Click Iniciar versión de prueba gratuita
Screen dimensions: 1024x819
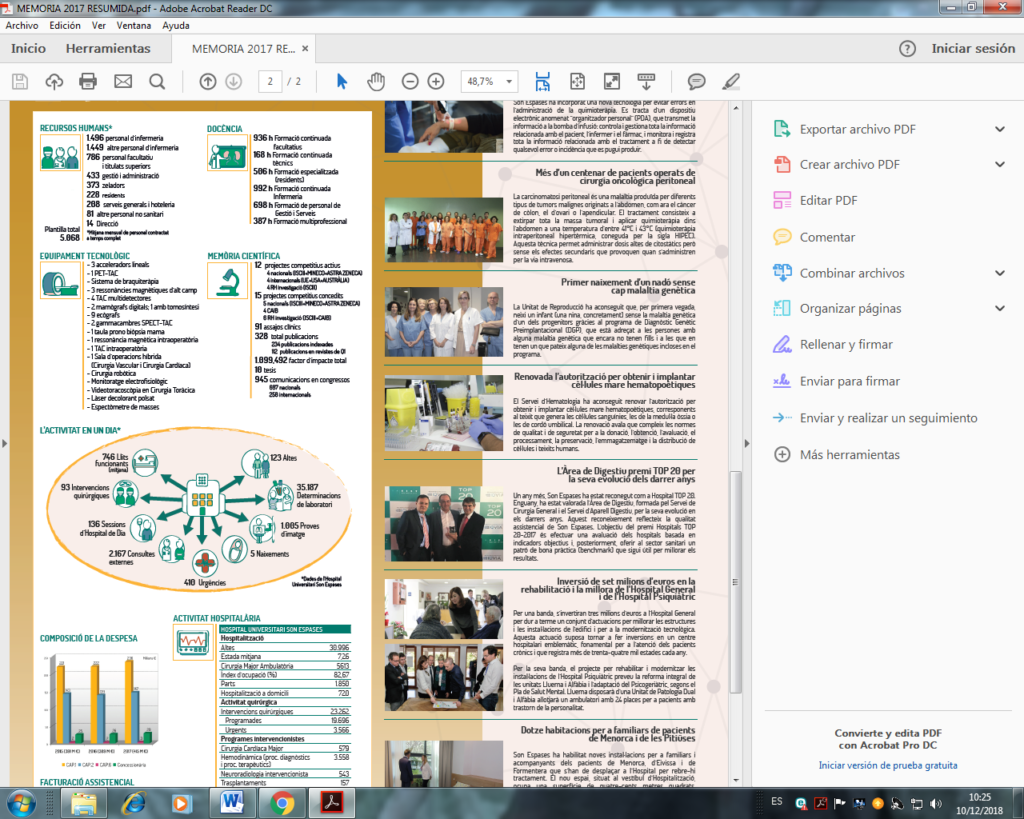[x=887, y=765]
